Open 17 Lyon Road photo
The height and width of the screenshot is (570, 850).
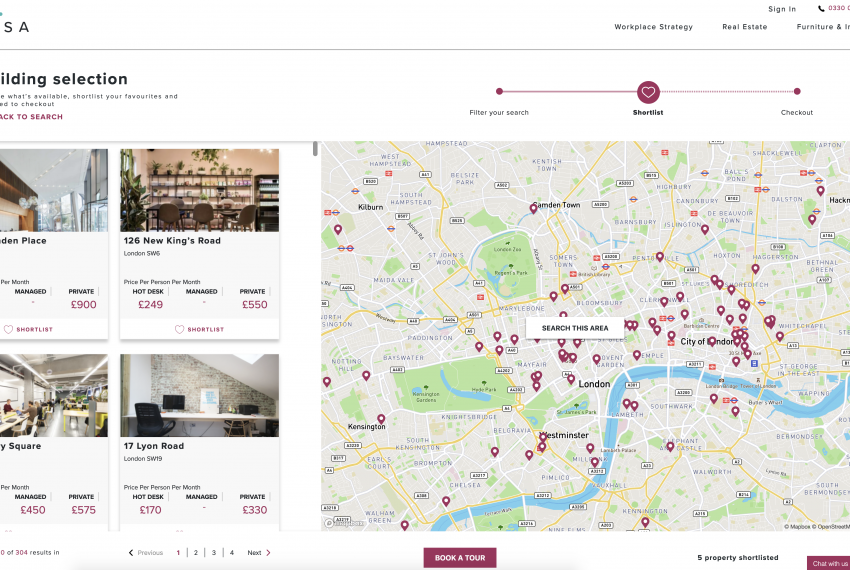coord(199,395)
